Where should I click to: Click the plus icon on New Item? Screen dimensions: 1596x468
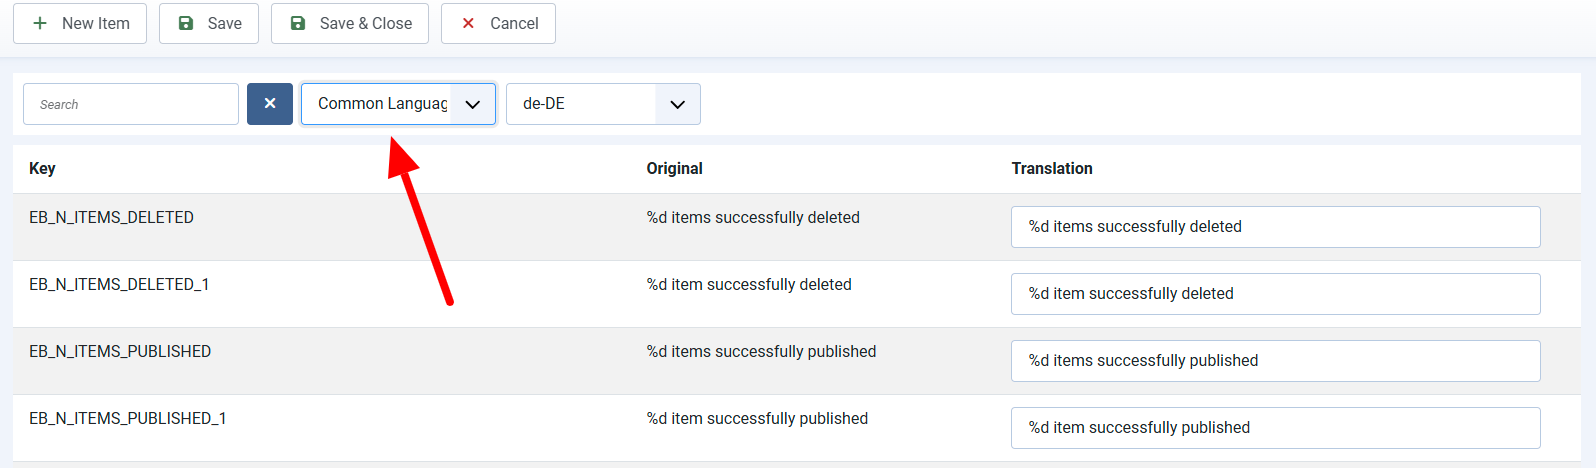point(40,23)
